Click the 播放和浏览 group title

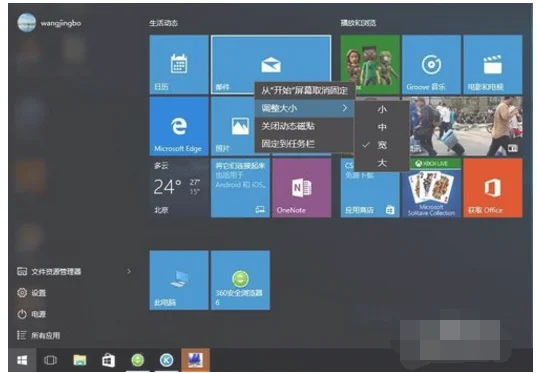click(358, 23)
